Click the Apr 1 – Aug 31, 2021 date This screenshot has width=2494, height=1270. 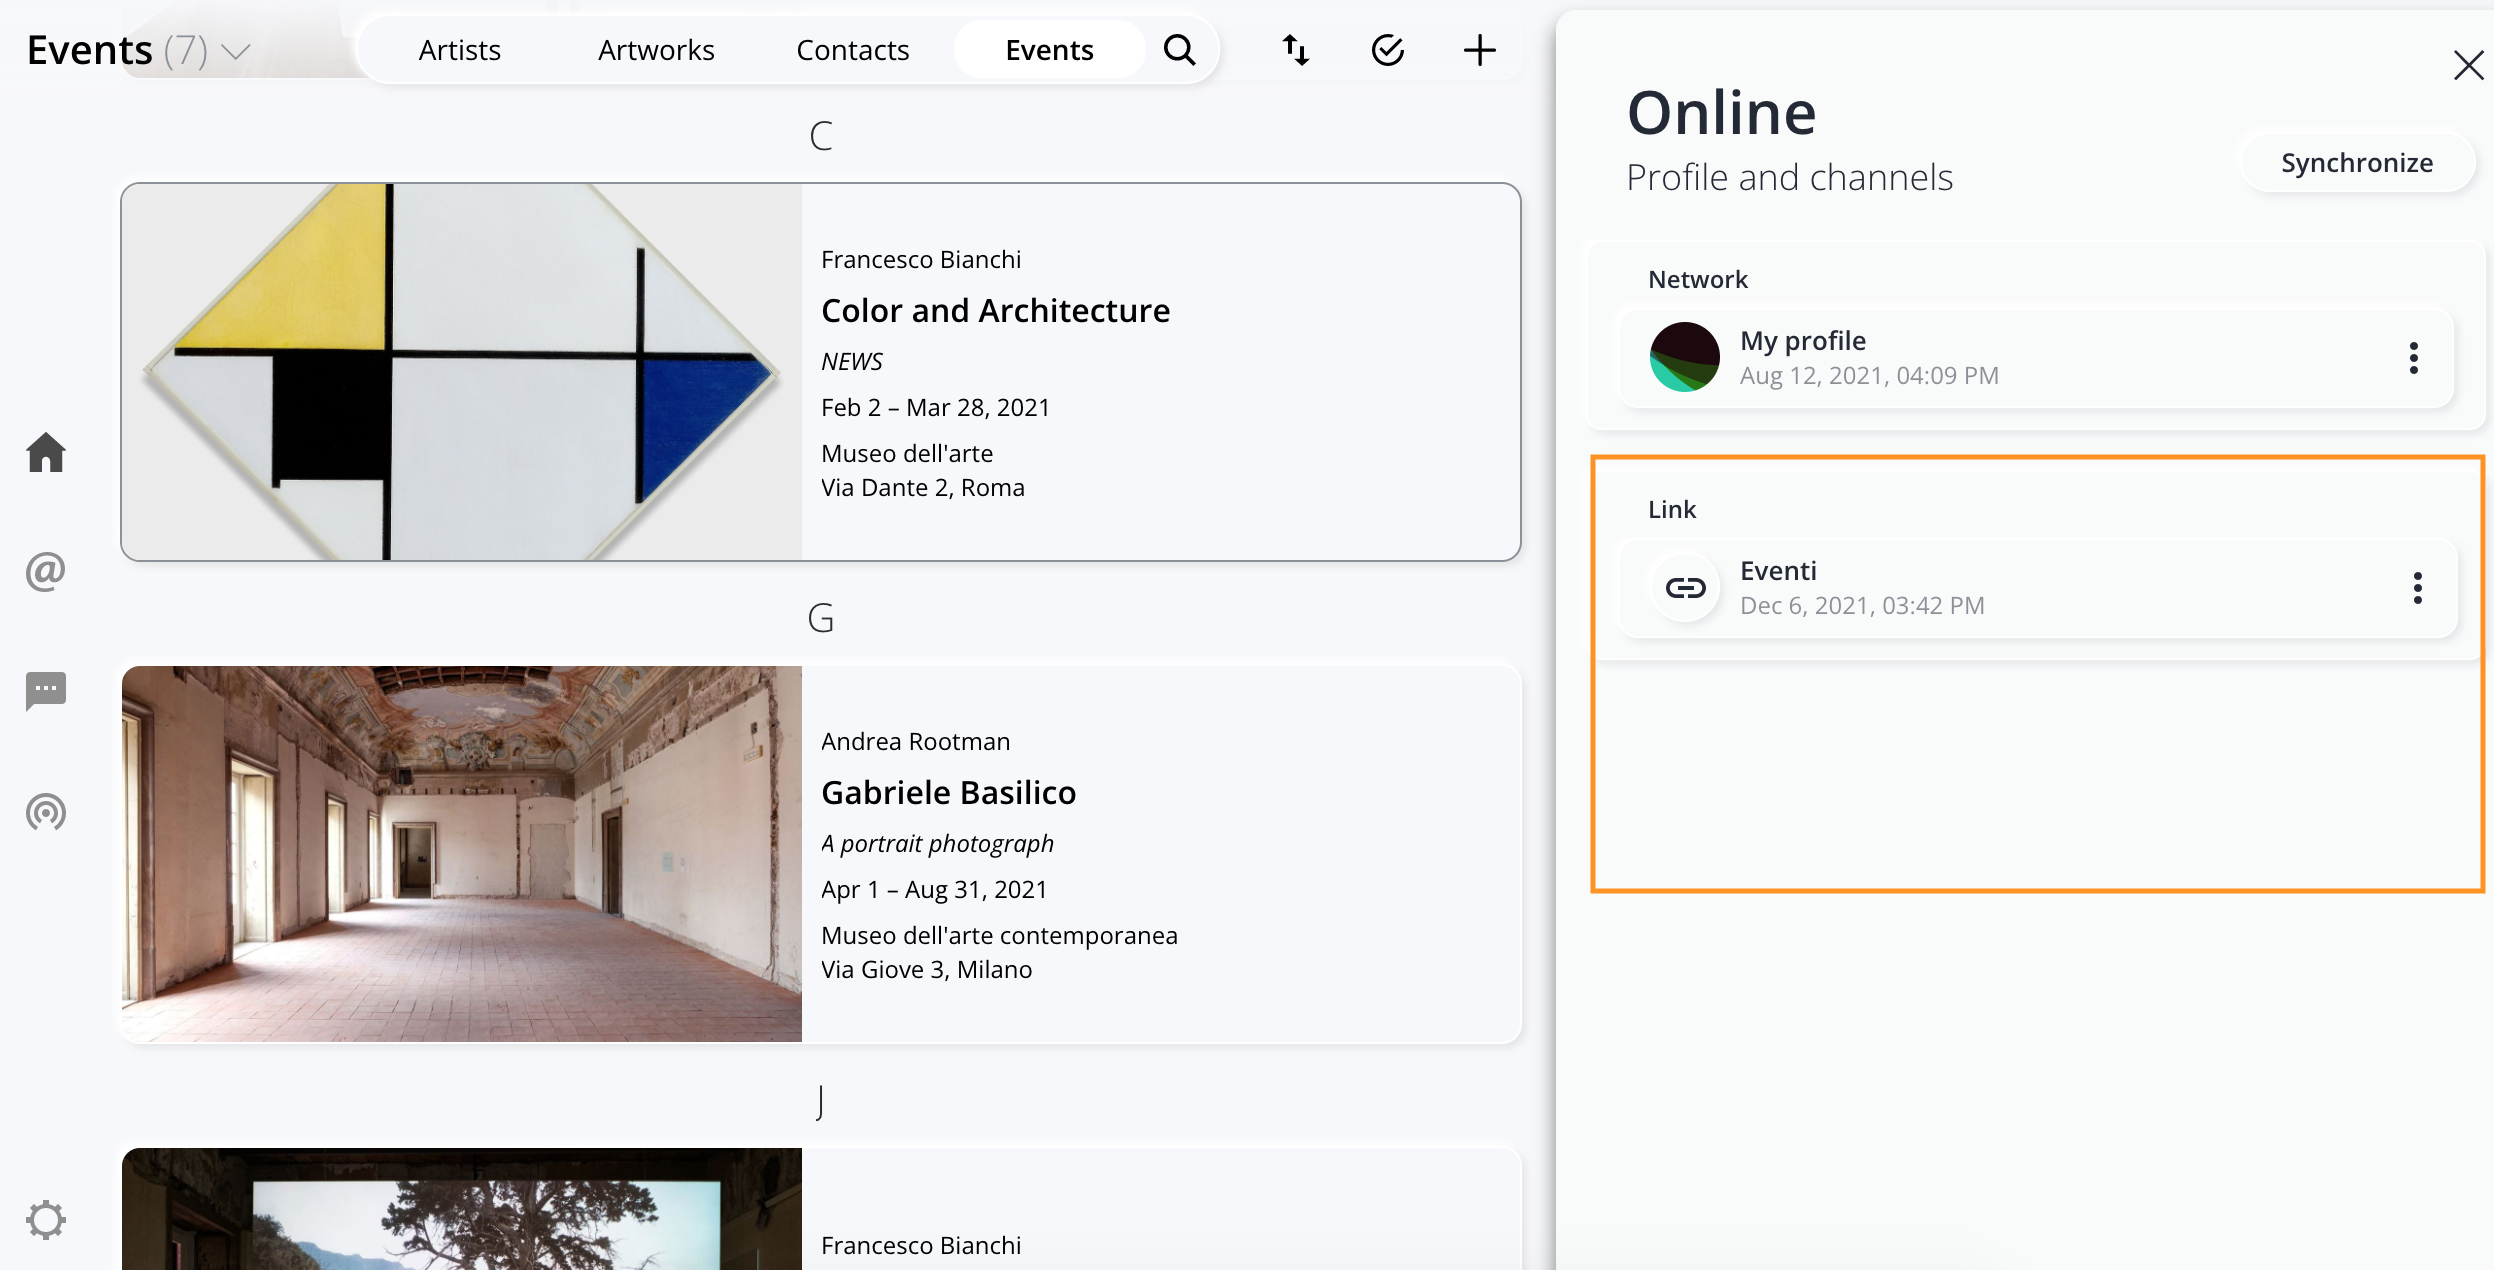(x=934, y=890)
